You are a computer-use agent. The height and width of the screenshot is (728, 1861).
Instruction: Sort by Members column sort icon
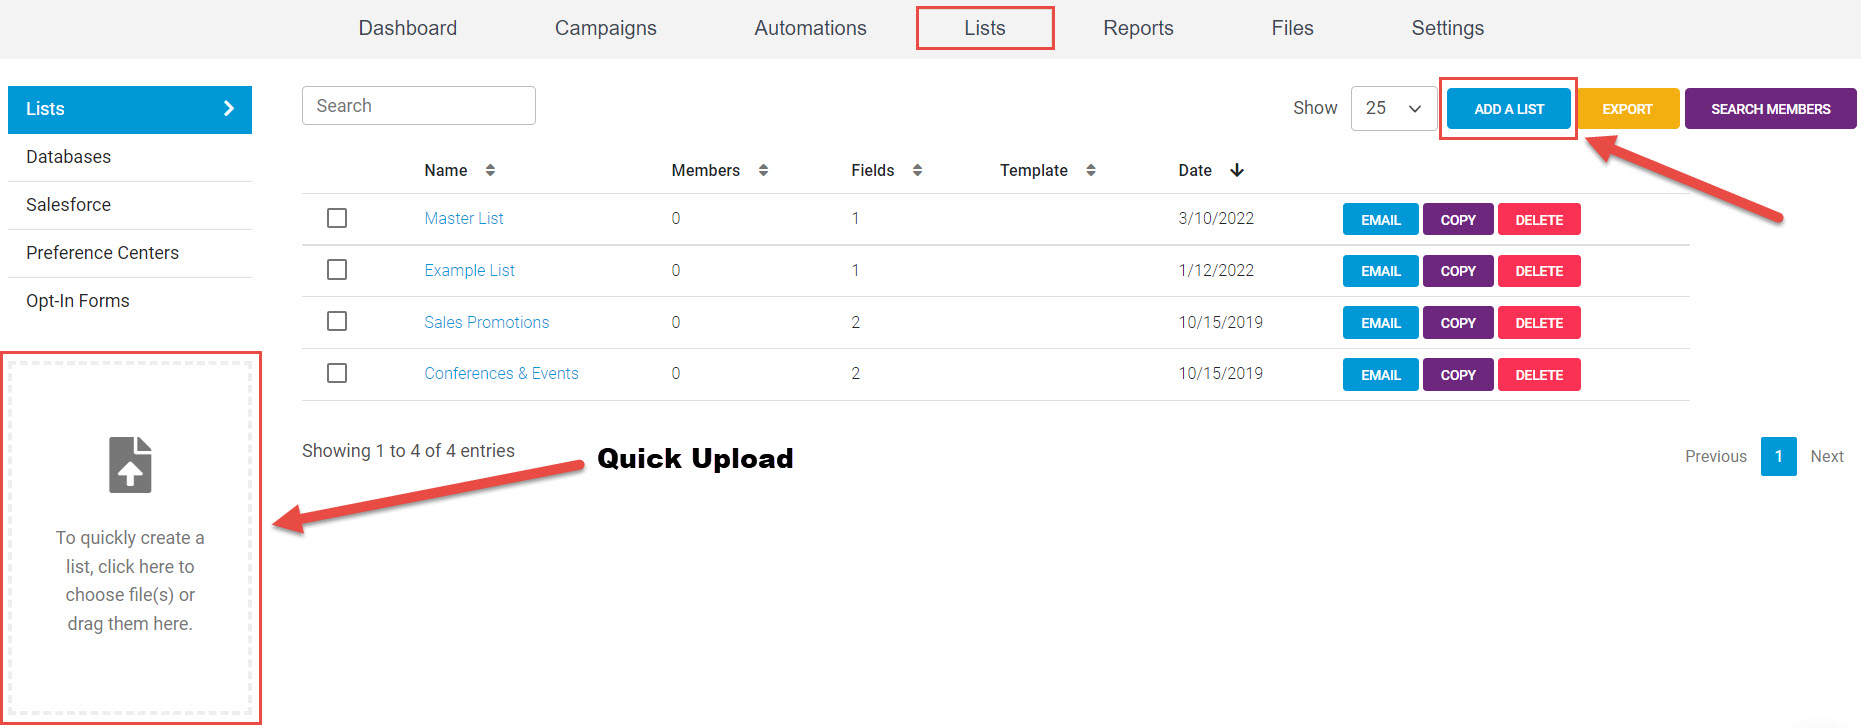[x=763, y=170]
